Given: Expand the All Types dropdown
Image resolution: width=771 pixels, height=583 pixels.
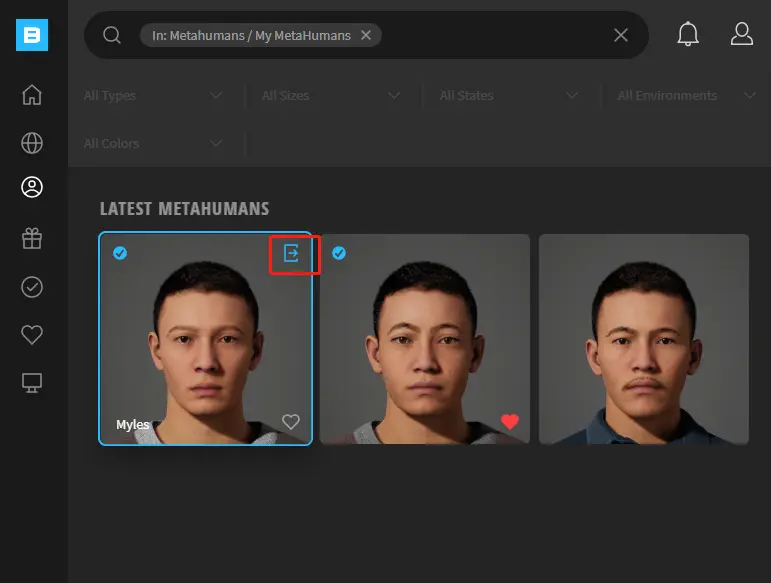Looking at the screenshot, I should coord(153,95).
